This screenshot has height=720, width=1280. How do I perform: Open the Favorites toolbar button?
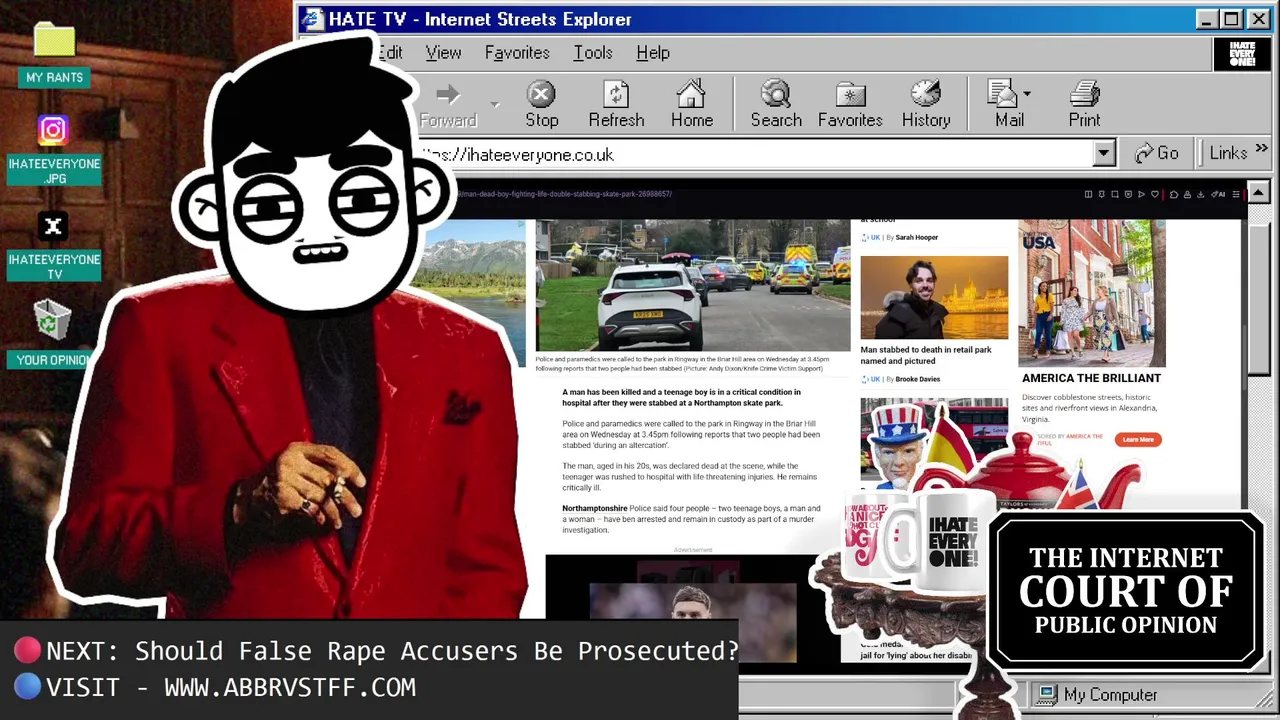pos(850,105)
